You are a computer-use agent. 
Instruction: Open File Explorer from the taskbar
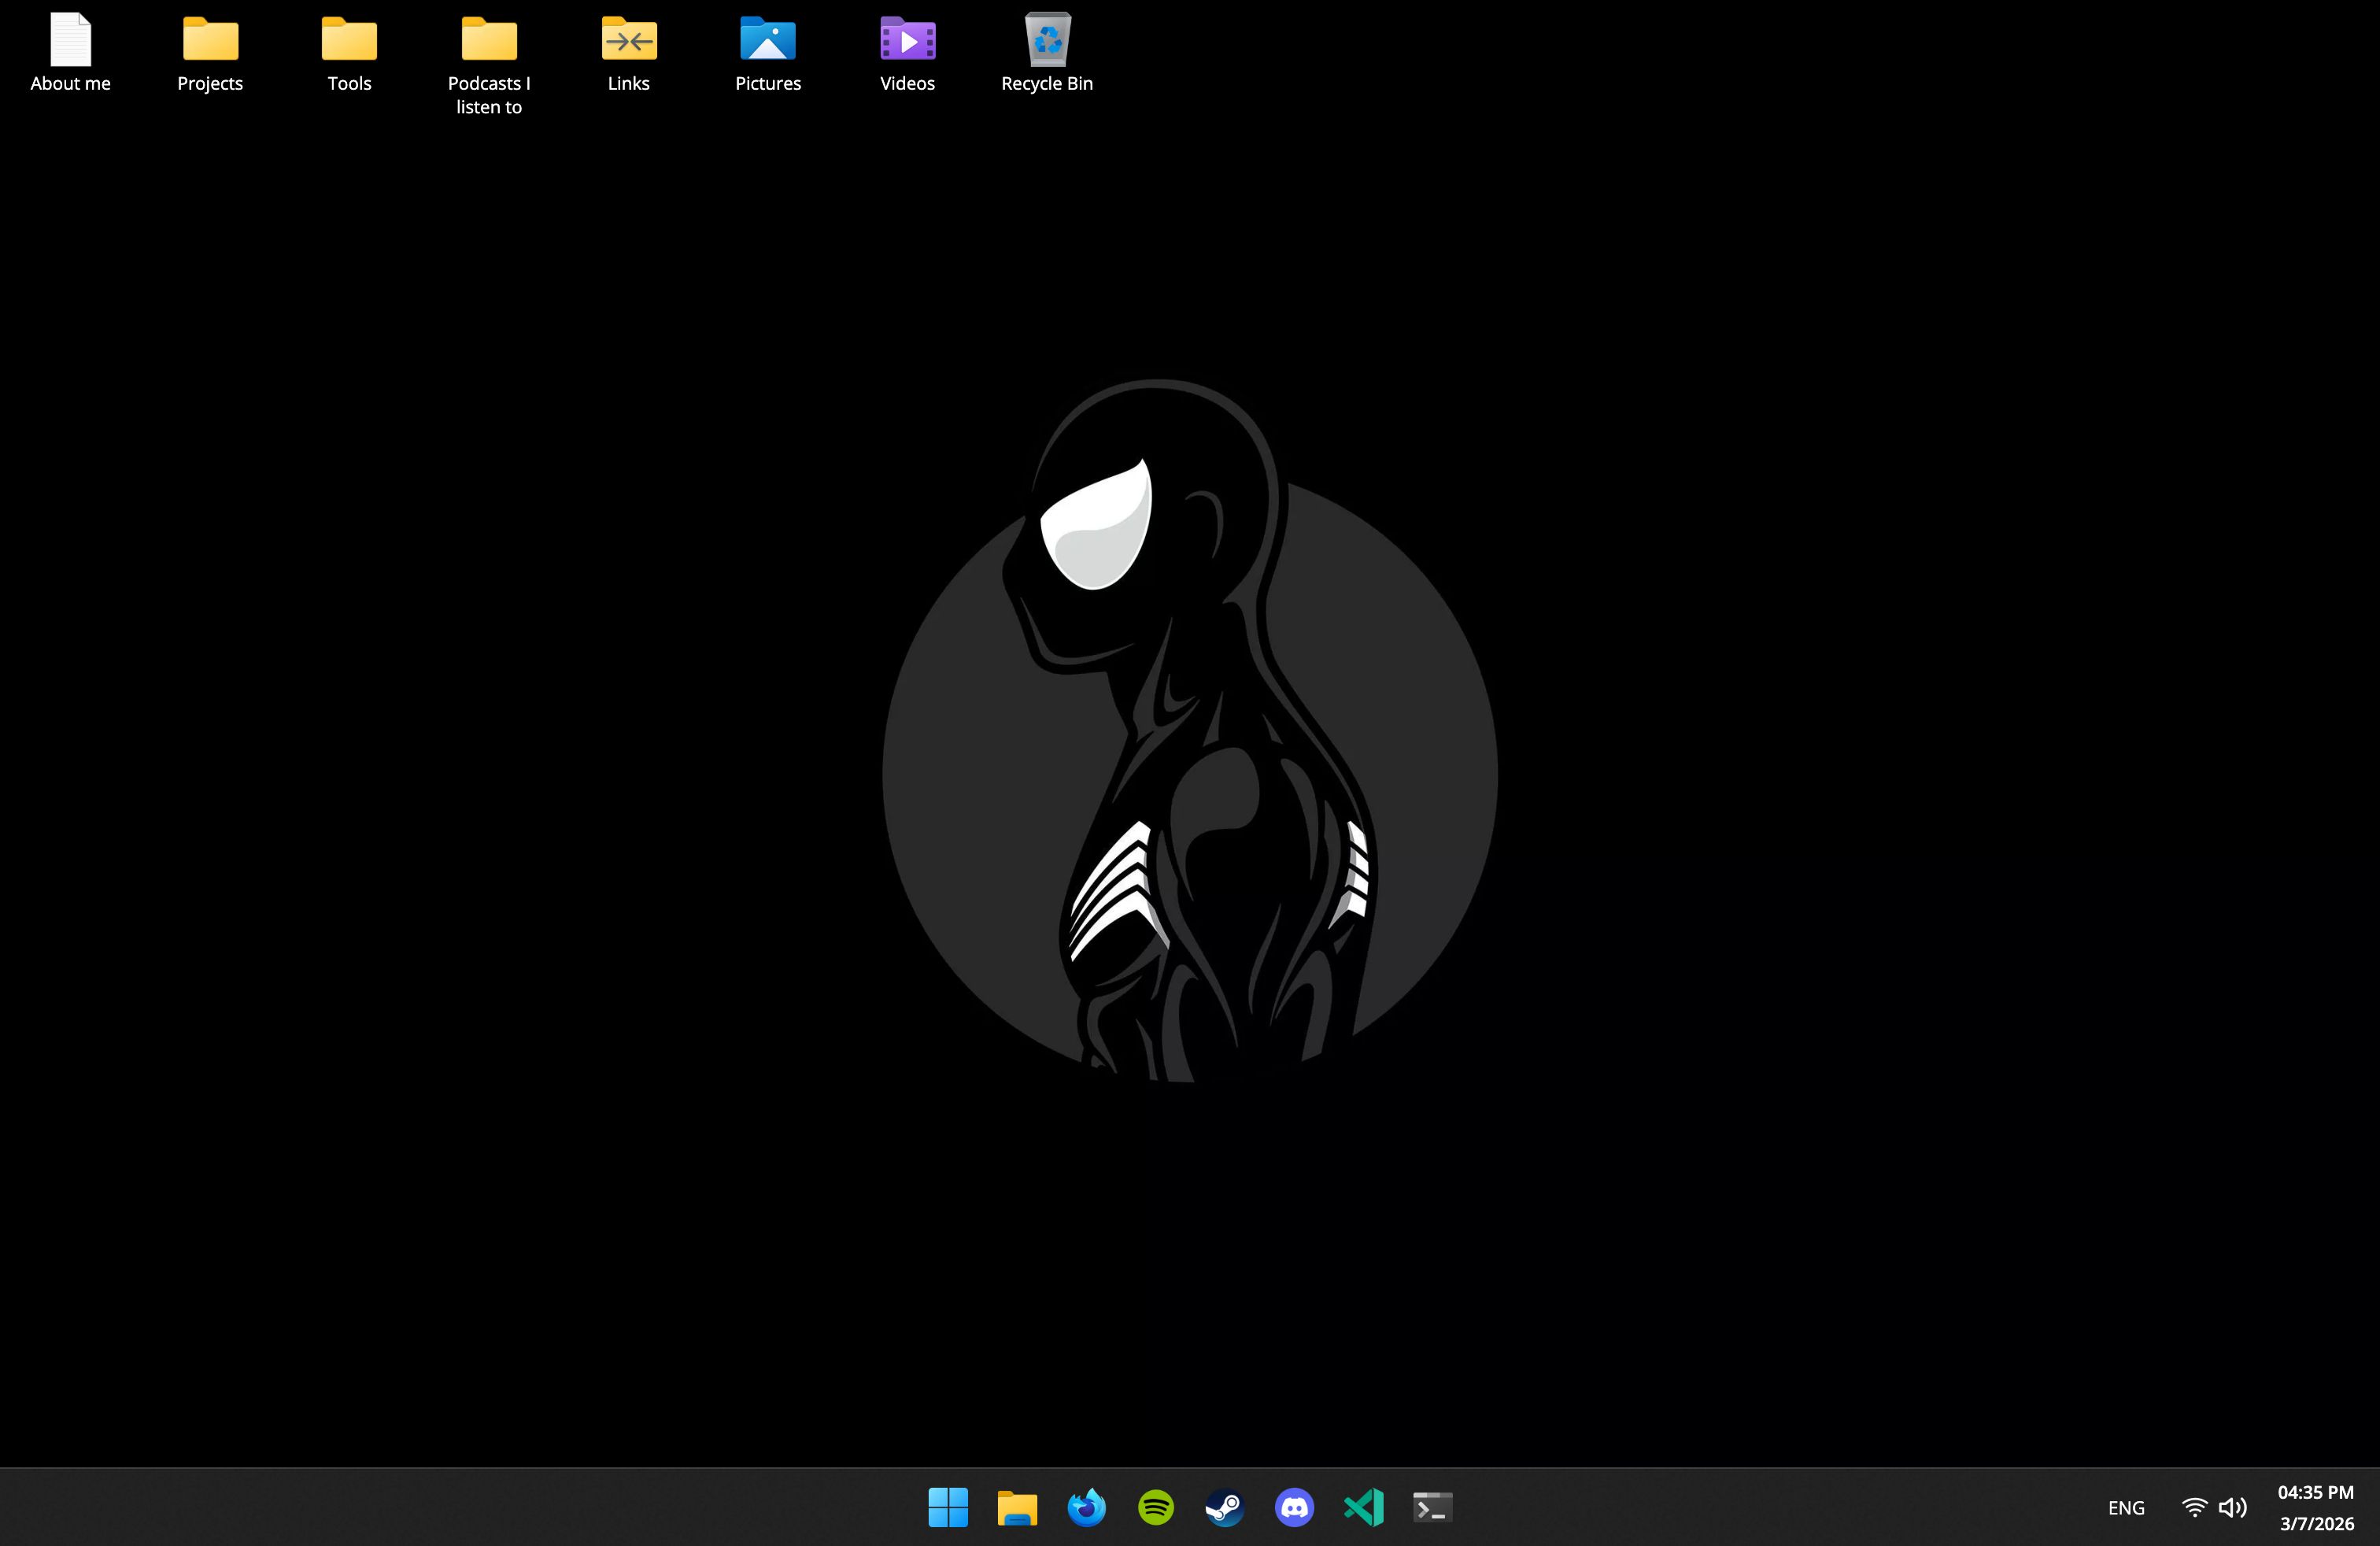point(1018,1507)
